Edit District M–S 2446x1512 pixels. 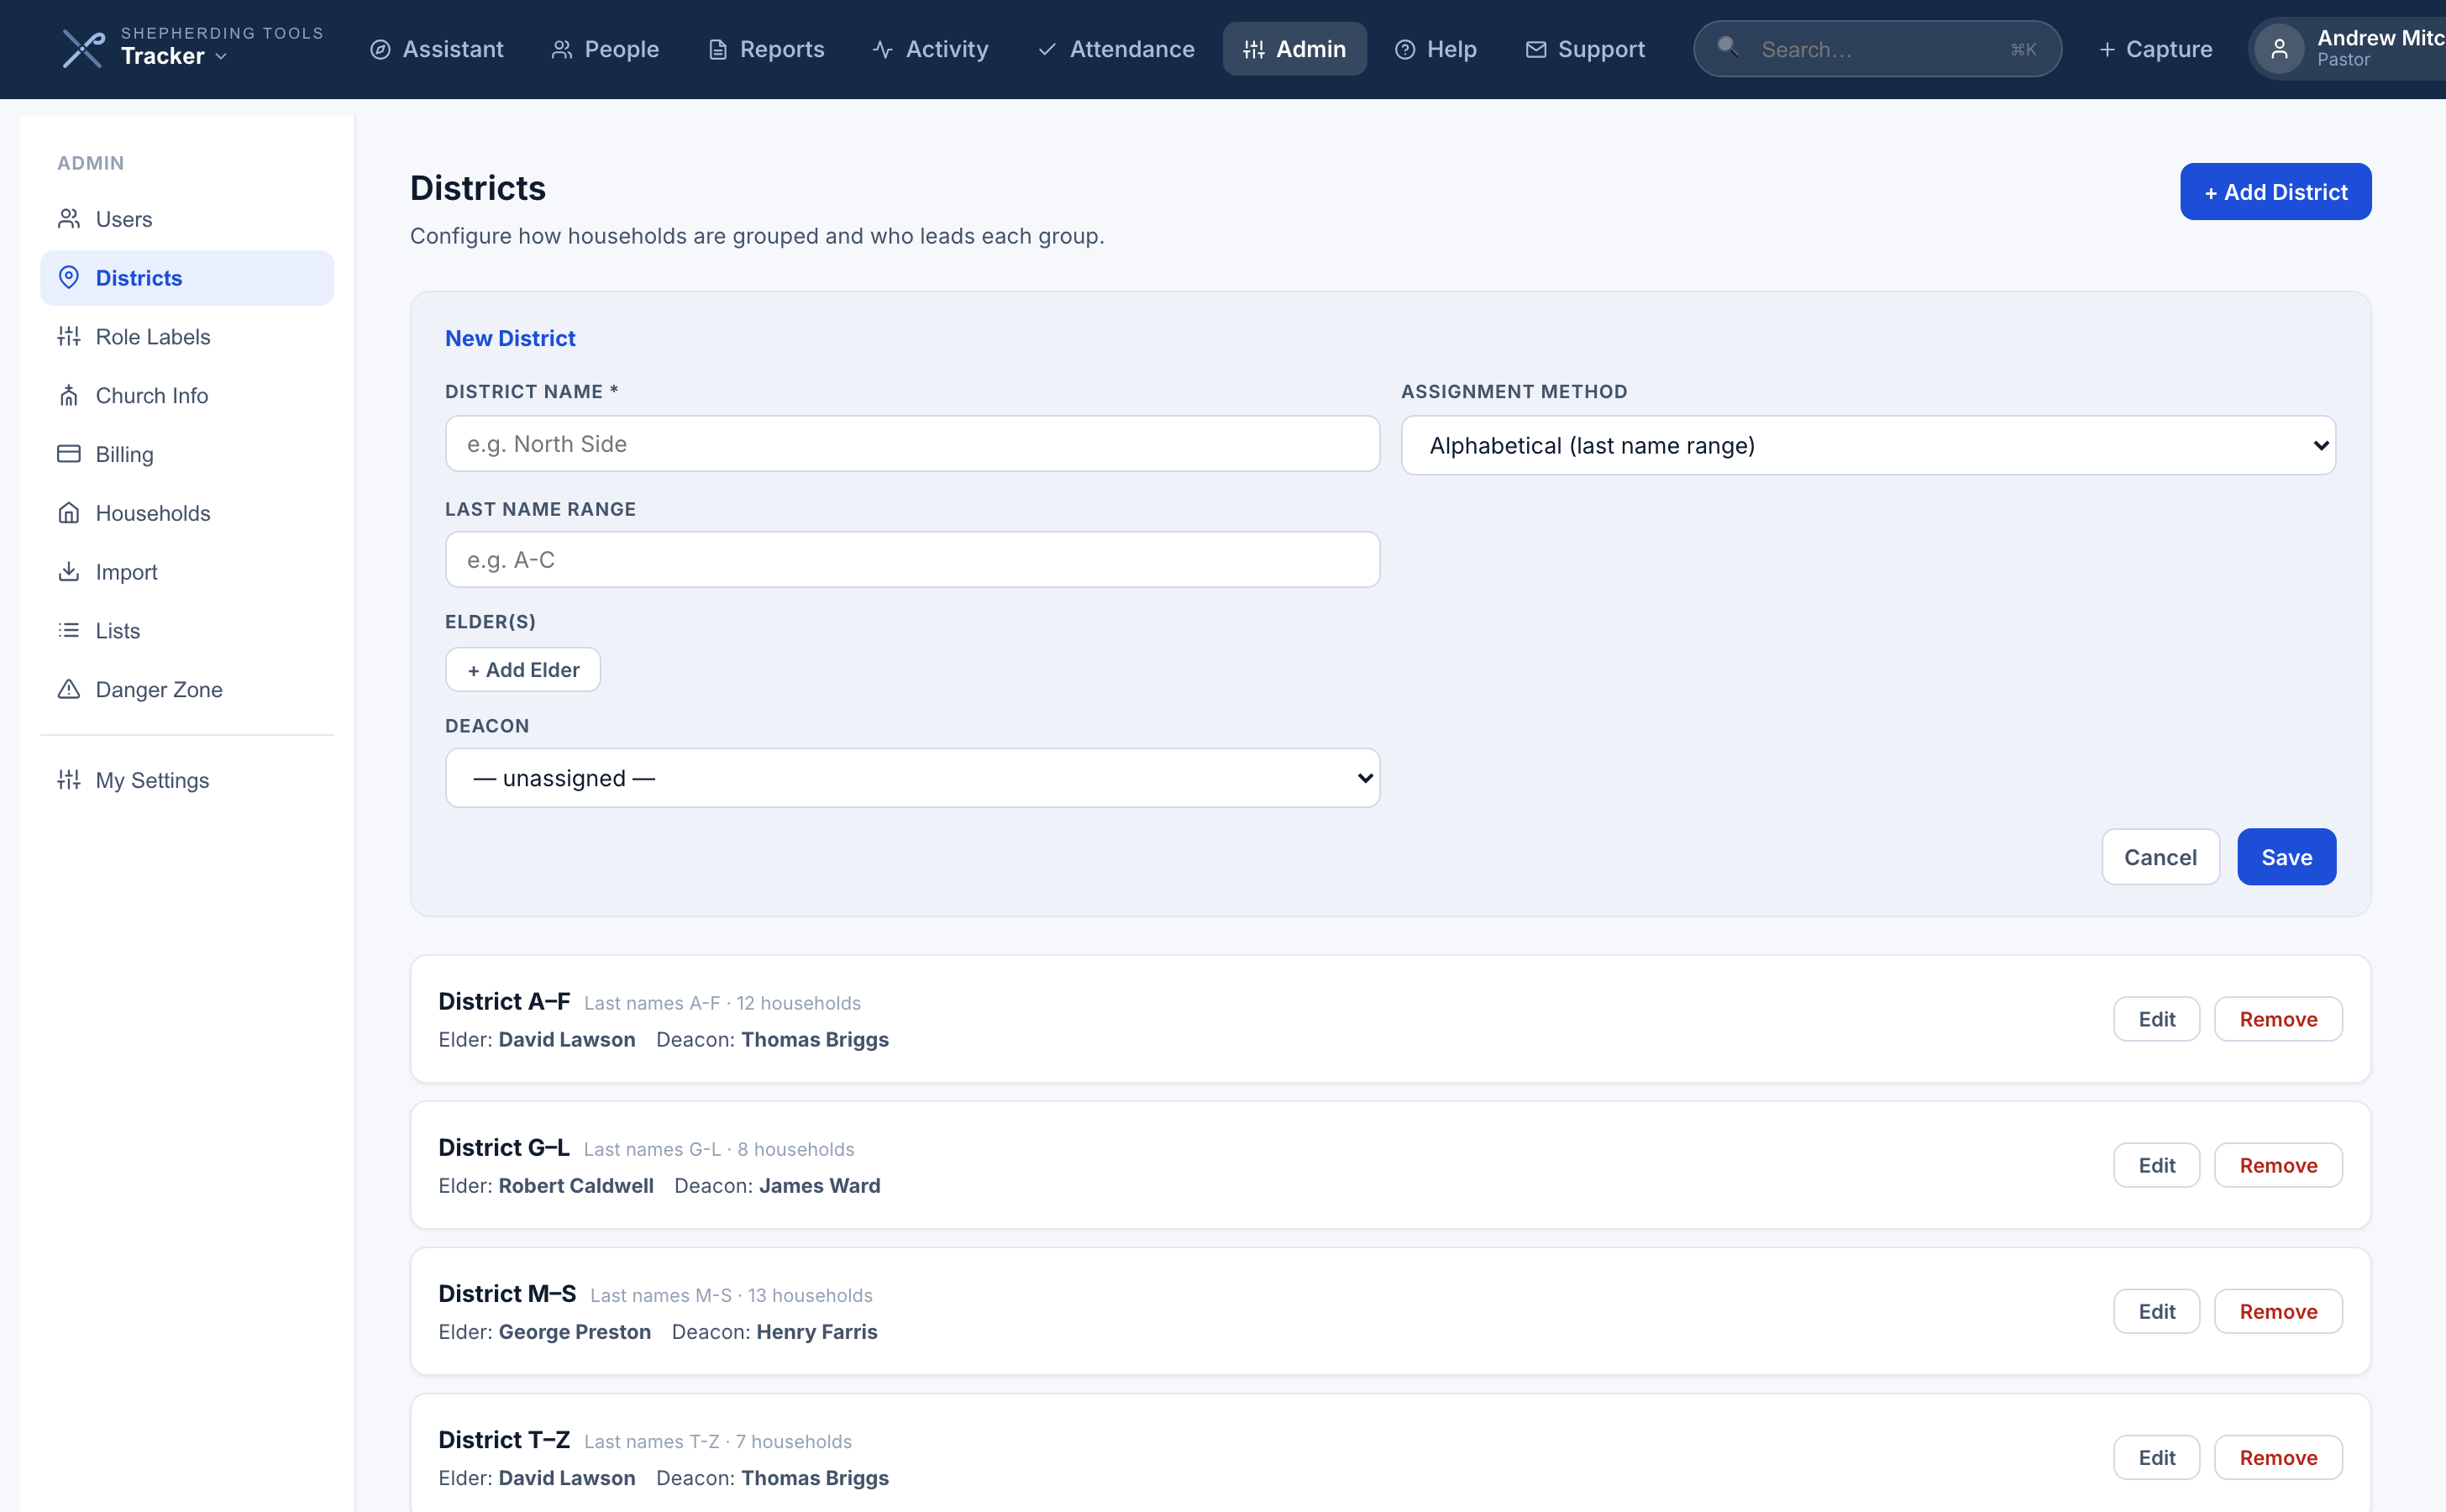coord(2156,1311)
